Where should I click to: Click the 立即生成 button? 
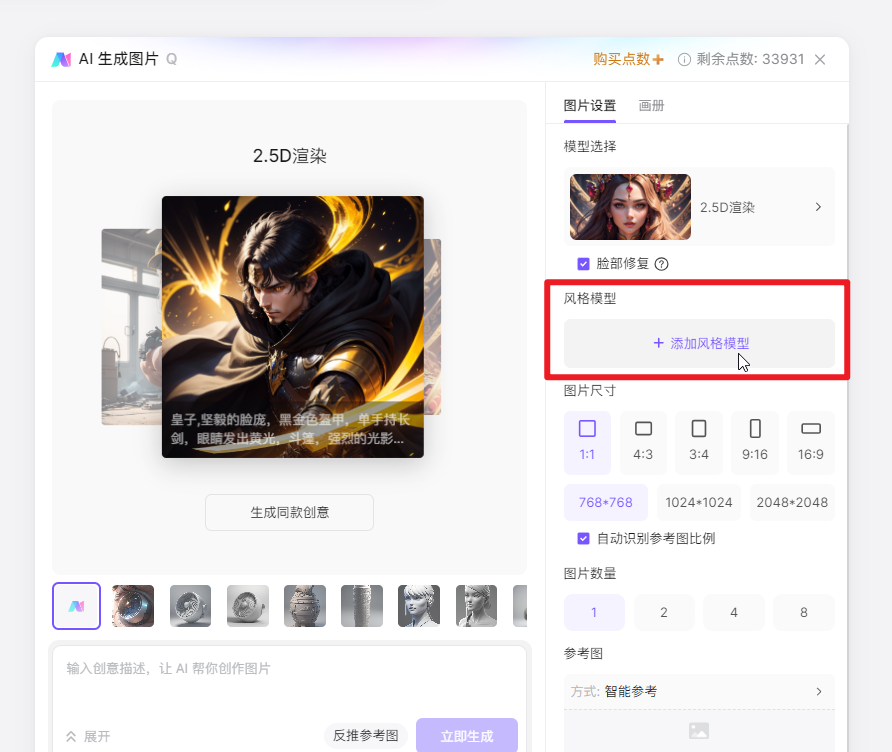(467, 736)
